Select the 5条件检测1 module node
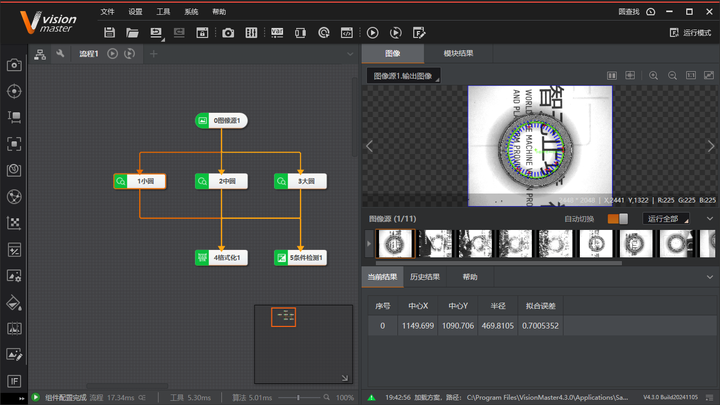720x405 pixels. pos(301,258)
